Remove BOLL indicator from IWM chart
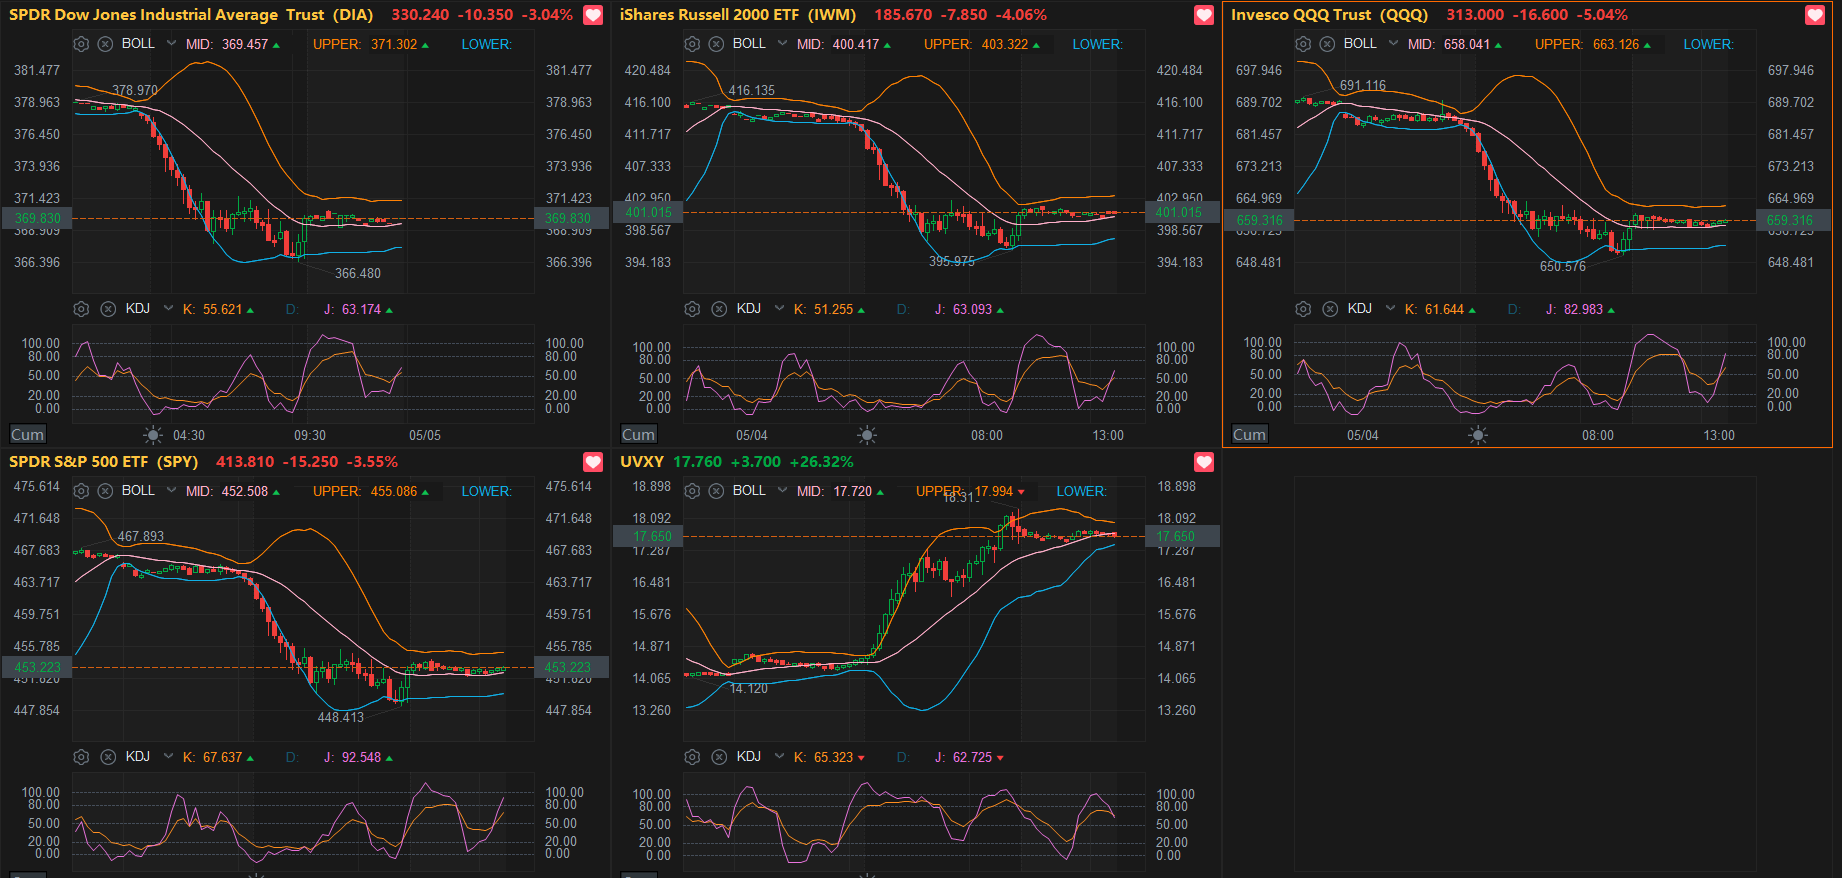 click(x=716, y=44)
